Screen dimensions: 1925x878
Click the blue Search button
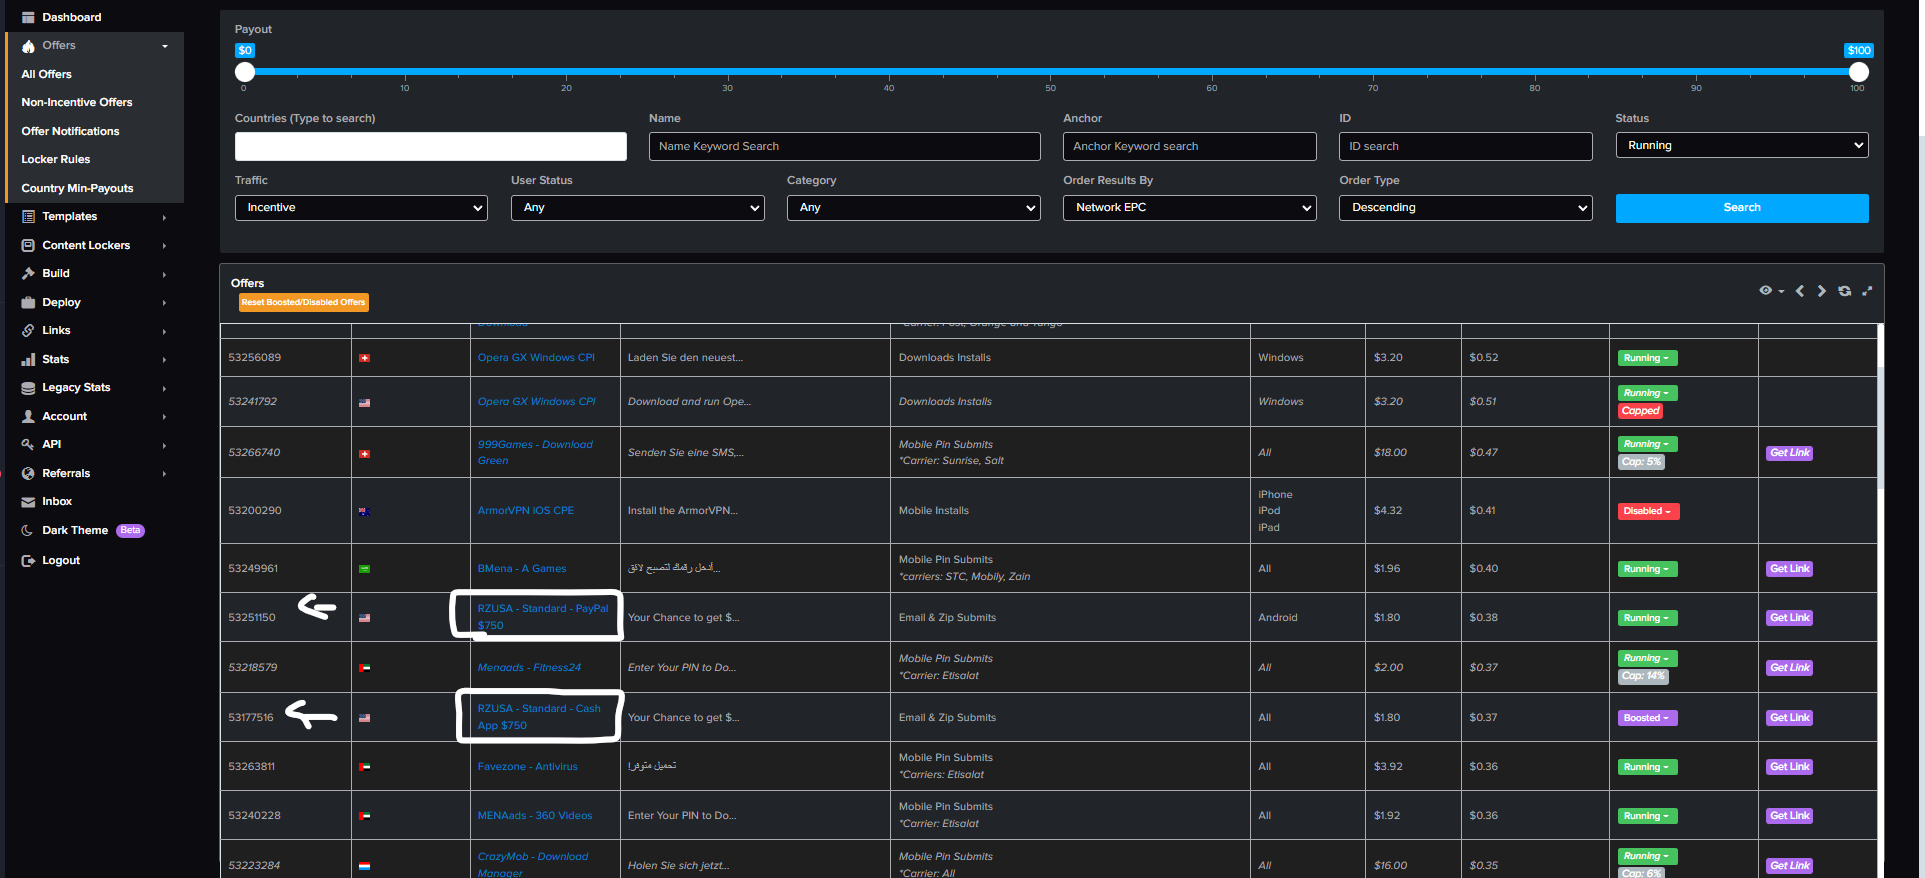point(1742,208)
